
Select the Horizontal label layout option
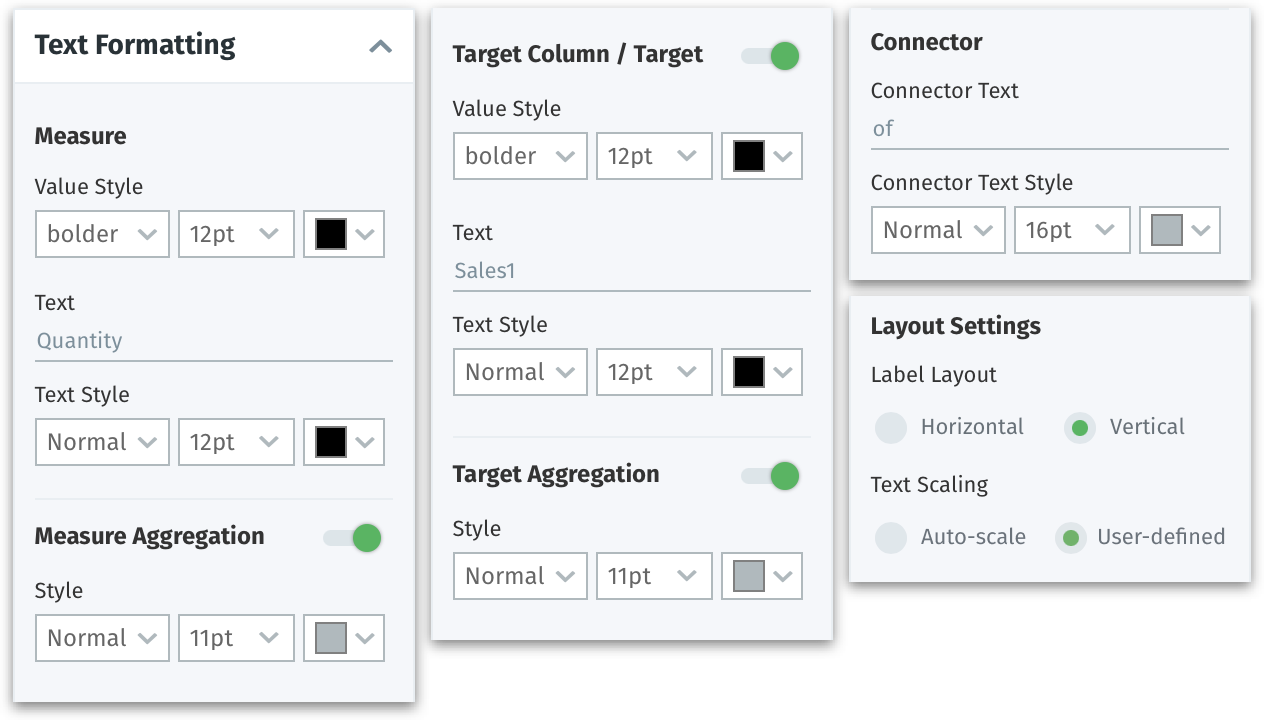[890, 427]
